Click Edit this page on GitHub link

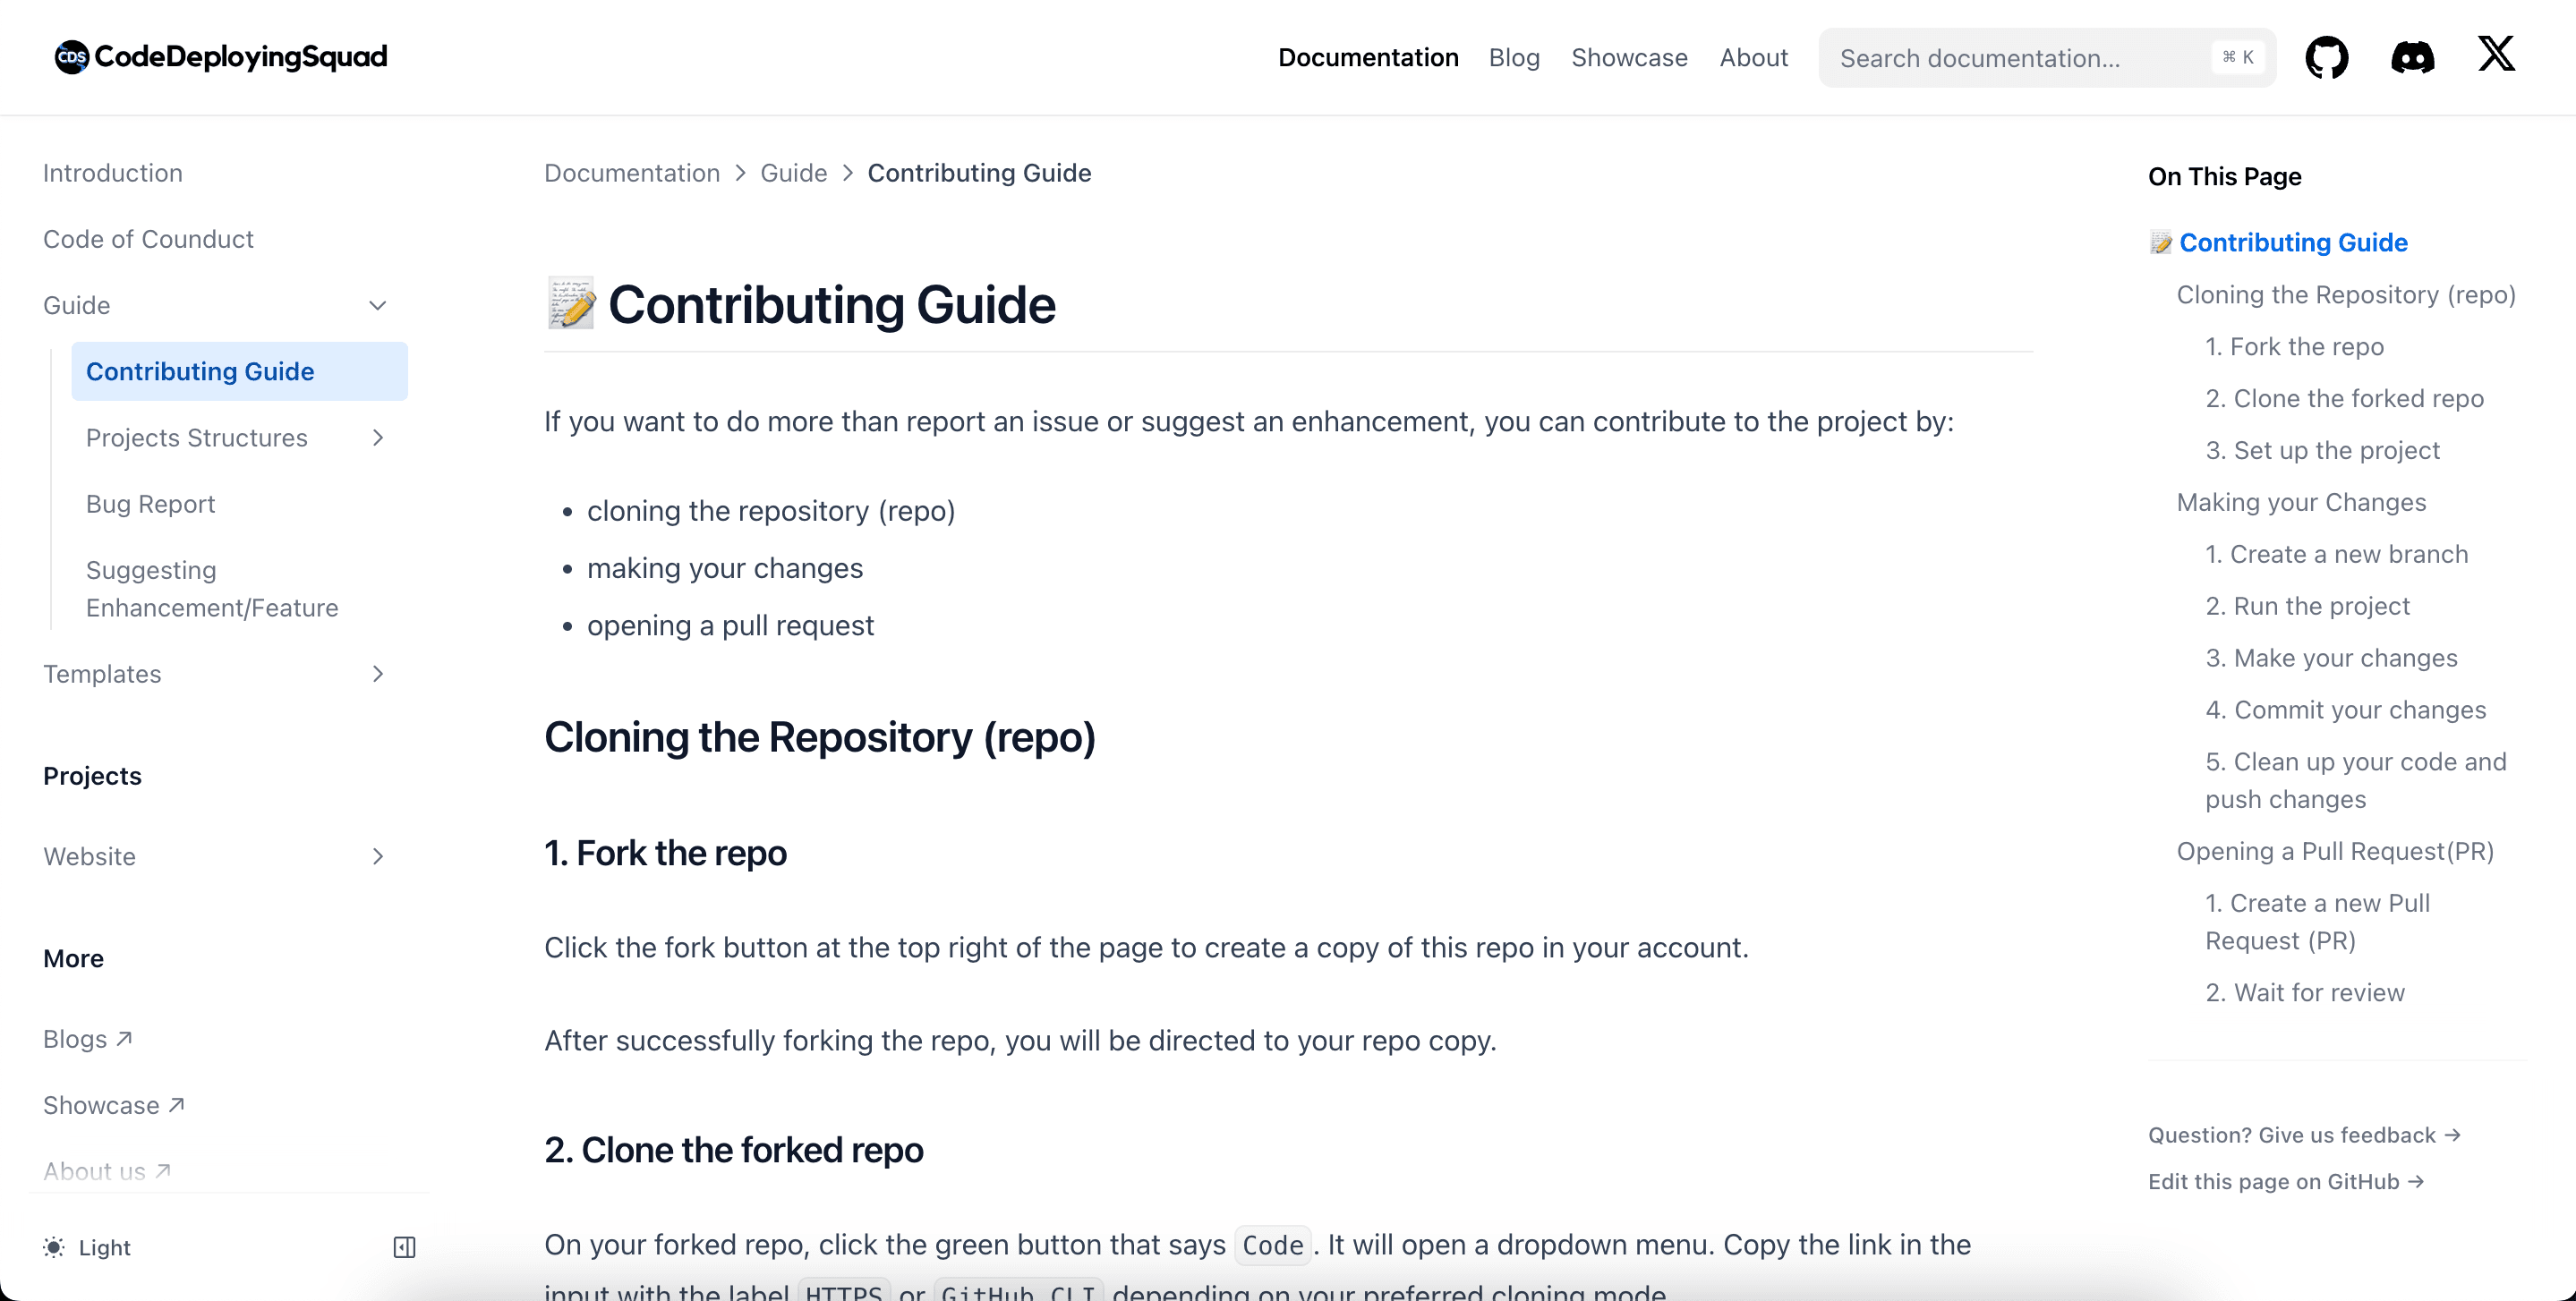[2287, 1181]
